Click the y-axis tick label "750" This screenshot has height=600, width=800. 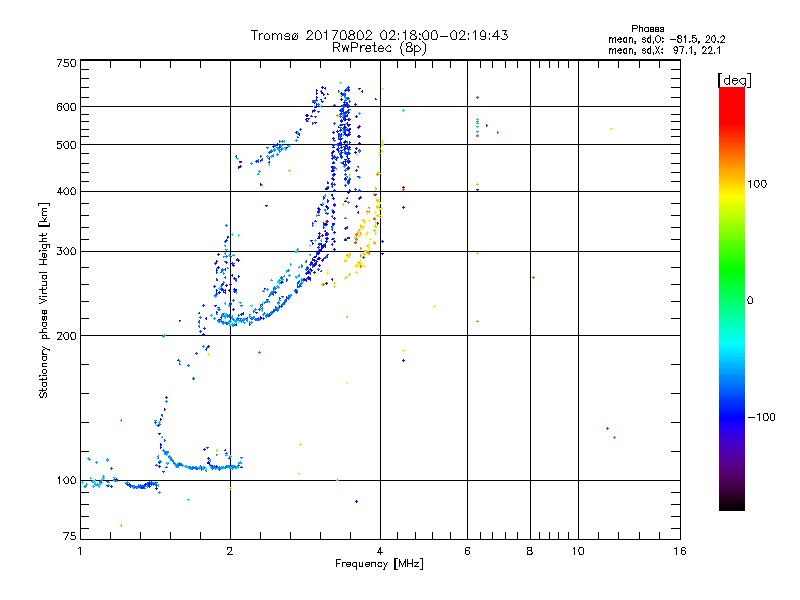click(66, 63)
